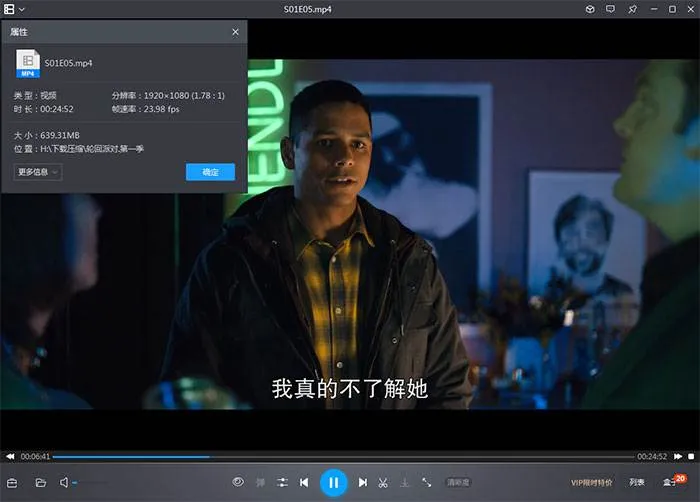Viewport: 700px width, 502px height.
Task: Toggle the eye viewing mode icon
Action: [x=238, y=482]
